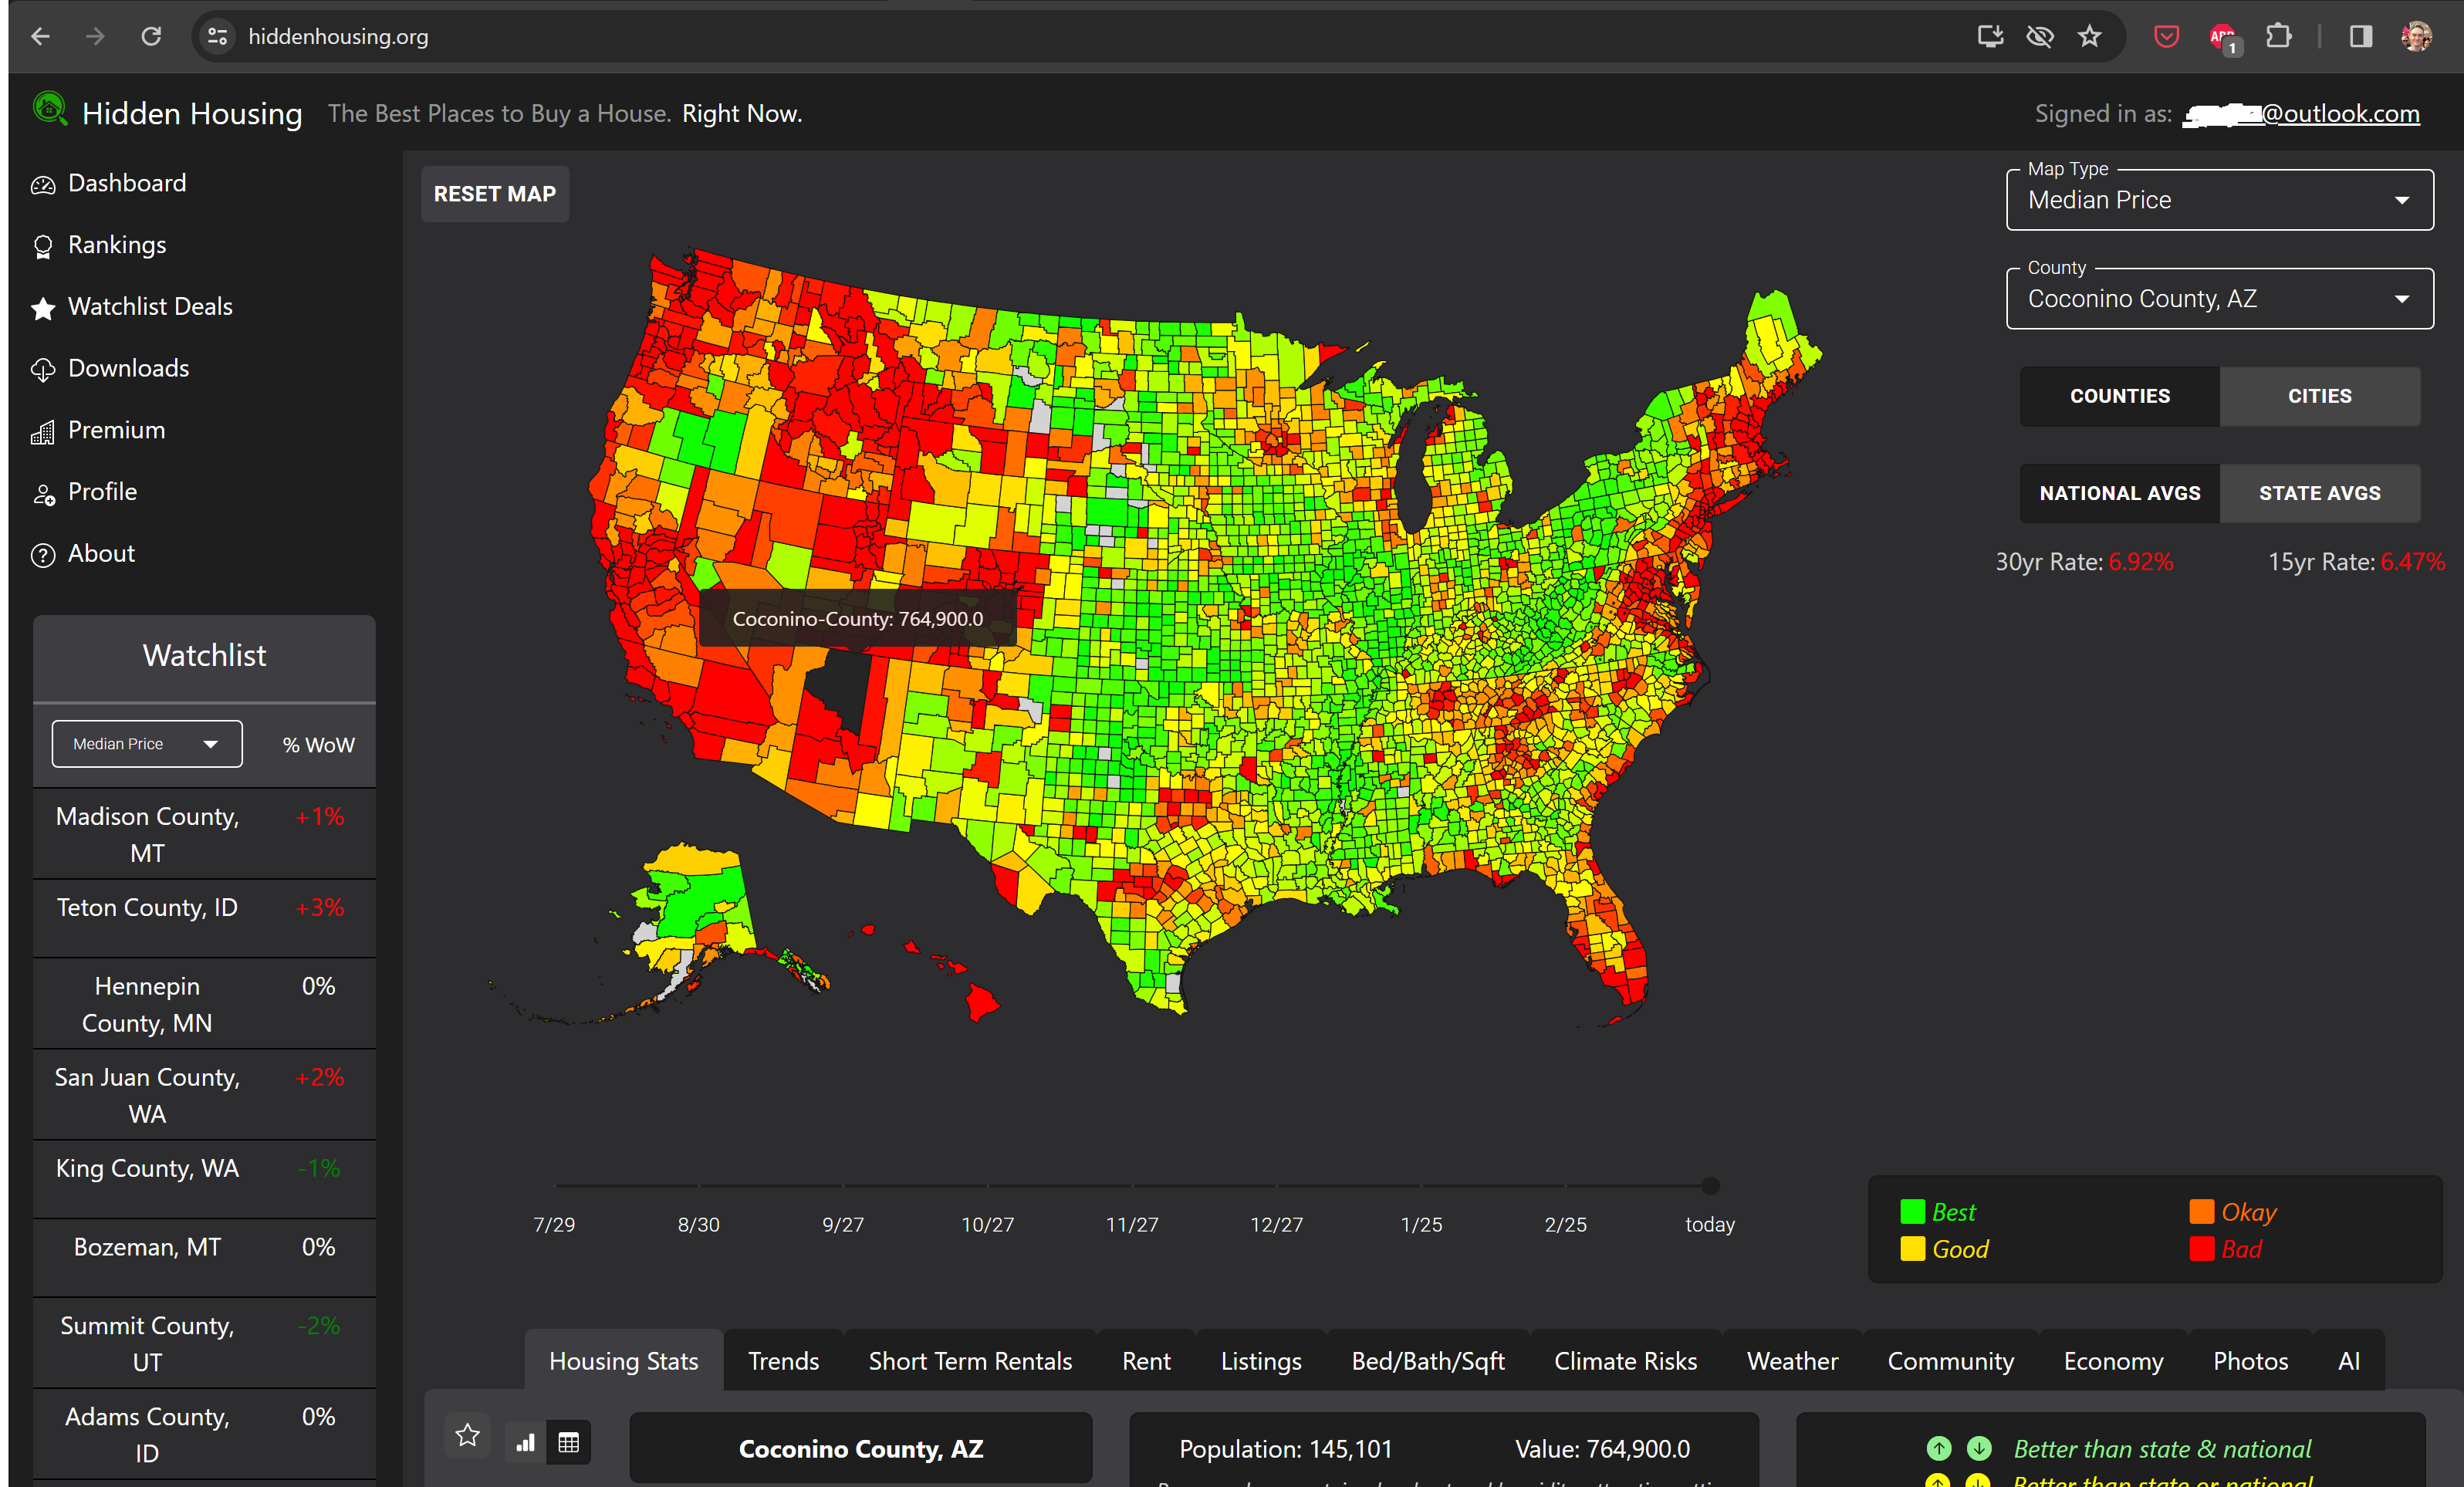
Task: Click the red Bad legend swatch
Action: (2202, 1249)
